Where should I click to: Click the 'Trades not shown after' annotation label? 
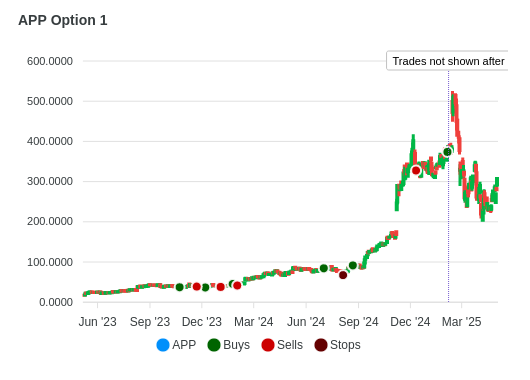[448, 61]
